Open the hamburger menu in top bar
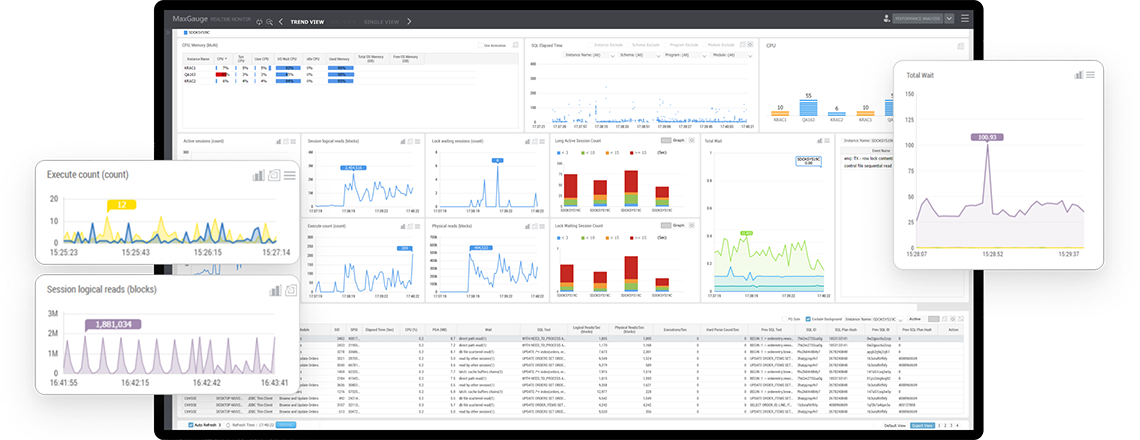The height and width of the screenshot is (440, 1140). tap(964, 18)
